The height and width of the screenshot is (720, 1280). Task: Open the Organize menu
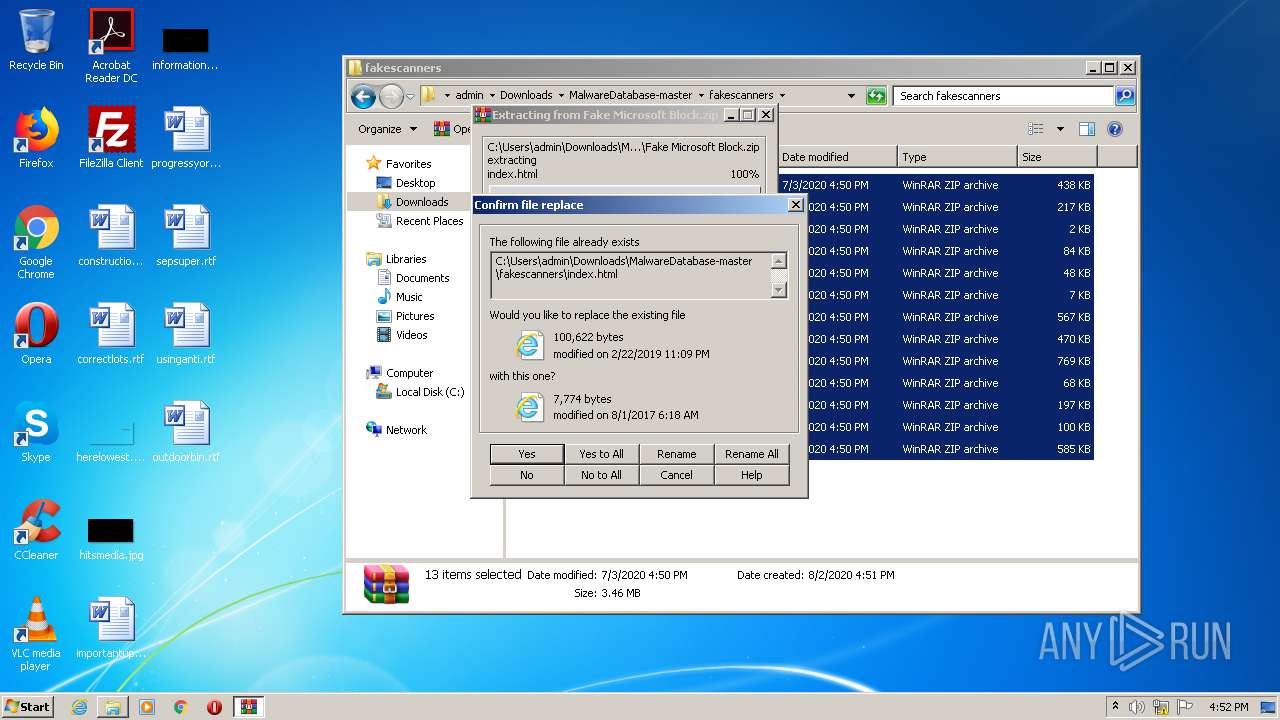point(387,129)
